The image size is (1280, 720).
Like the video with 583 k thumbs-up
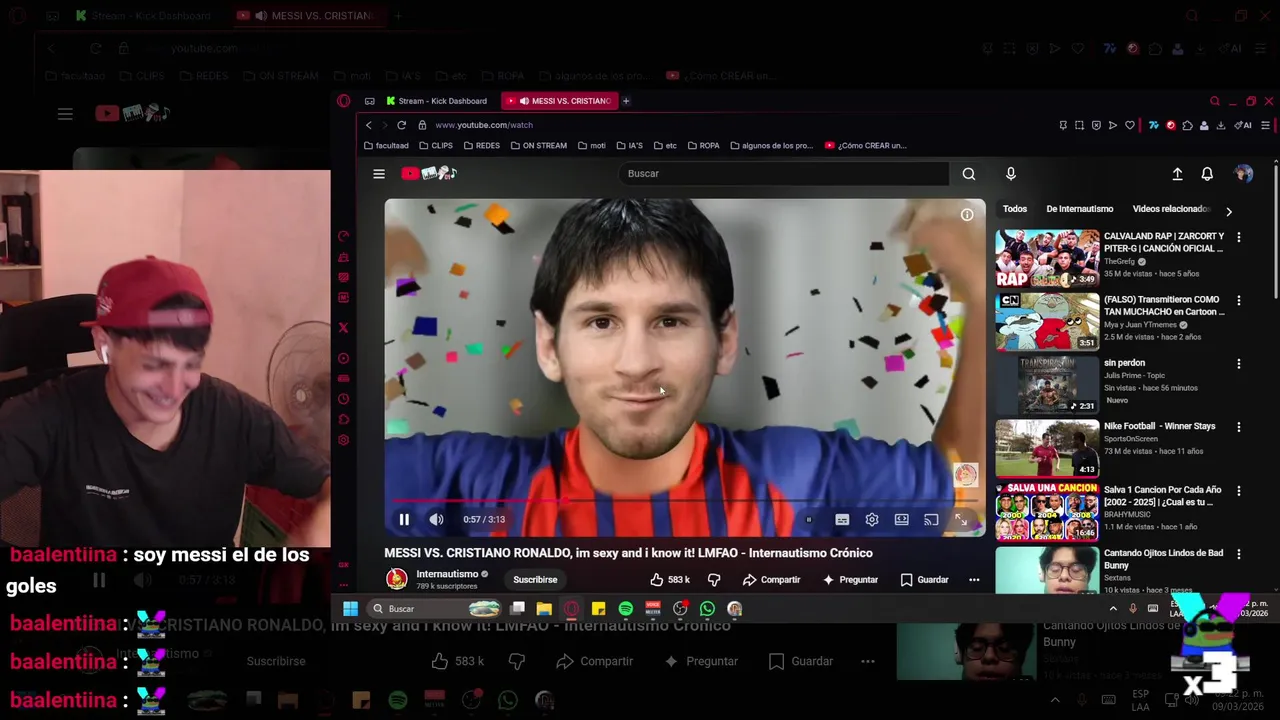(x=670, y=579)
